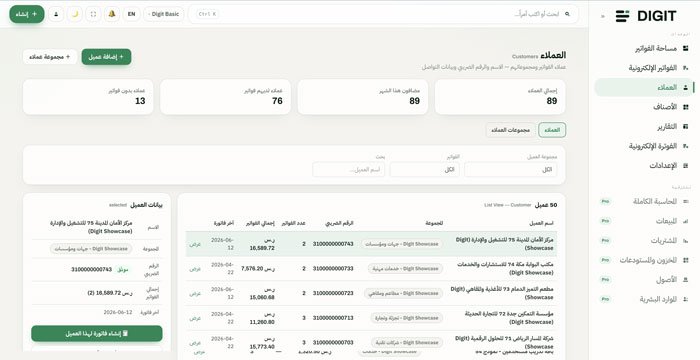Open الأصول (assets) sidebar icon
Image resolution: width=700 pixels, height=360 pixels.
(686, 280)
